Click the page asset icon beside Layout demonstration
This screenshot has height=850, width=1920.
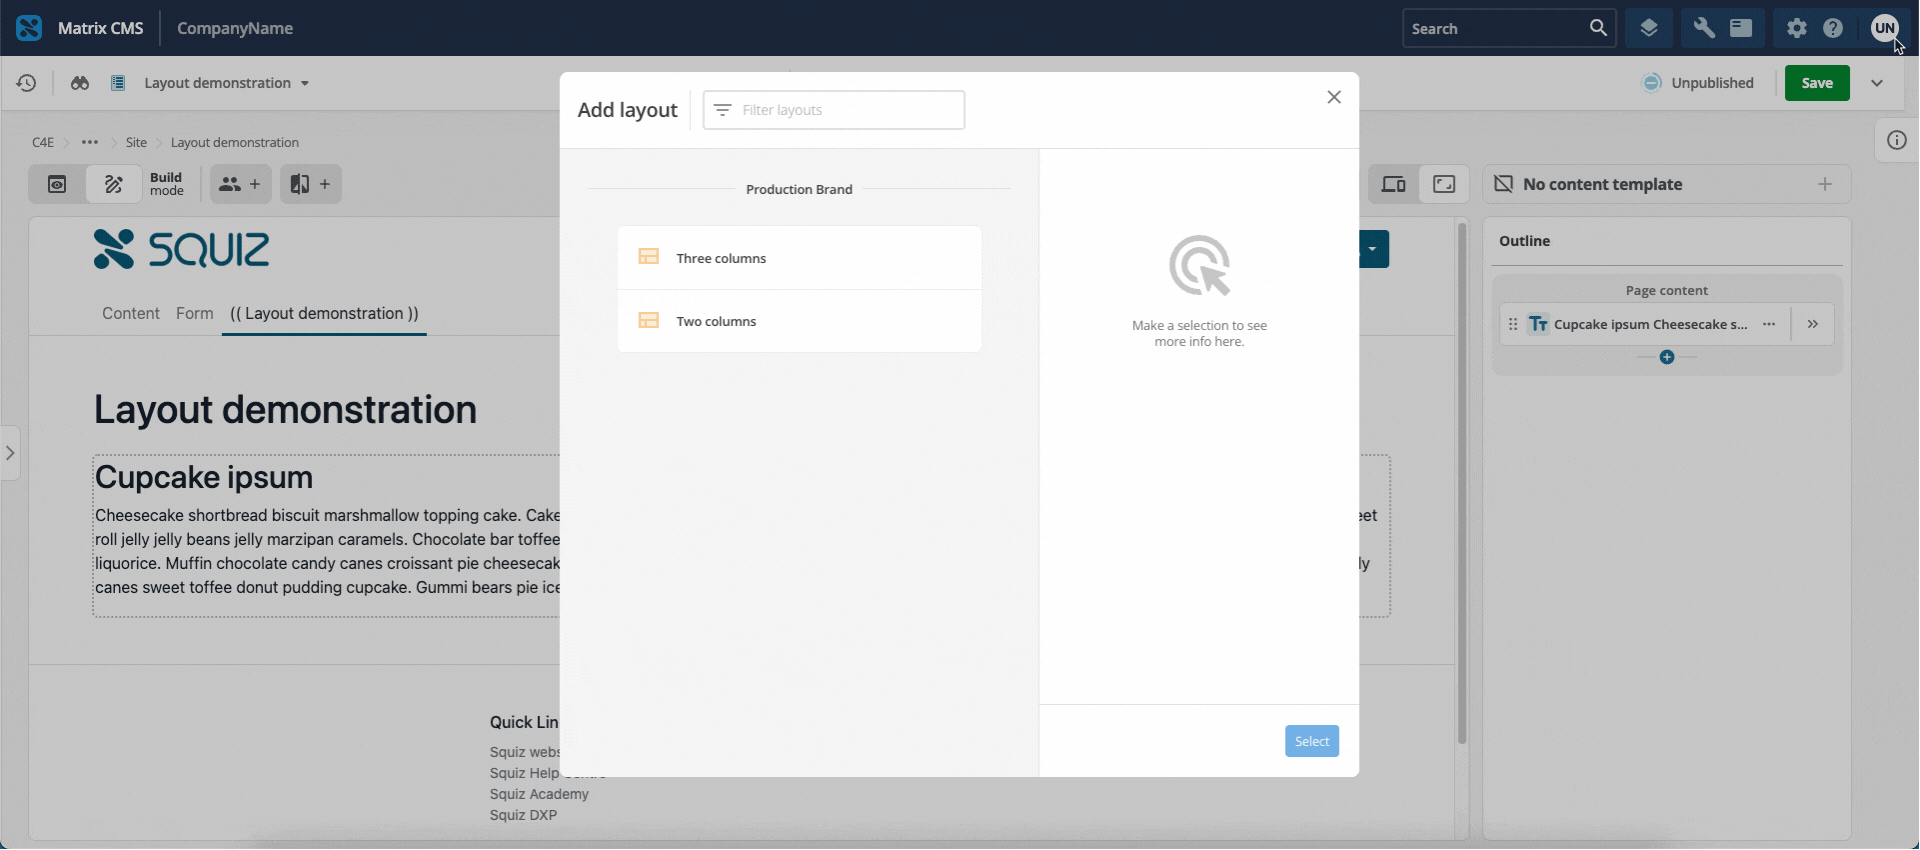118,83
